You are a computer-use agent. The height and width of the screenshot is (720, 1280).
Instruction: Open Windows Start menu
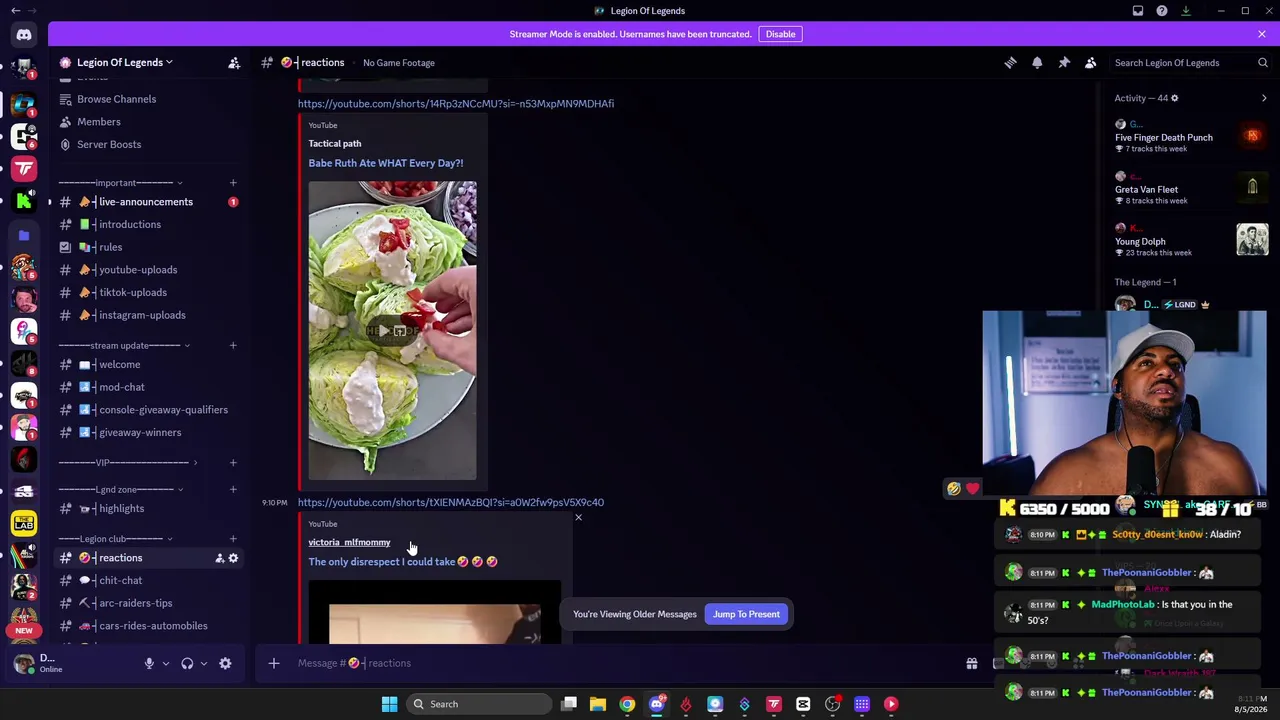point(389,704)
